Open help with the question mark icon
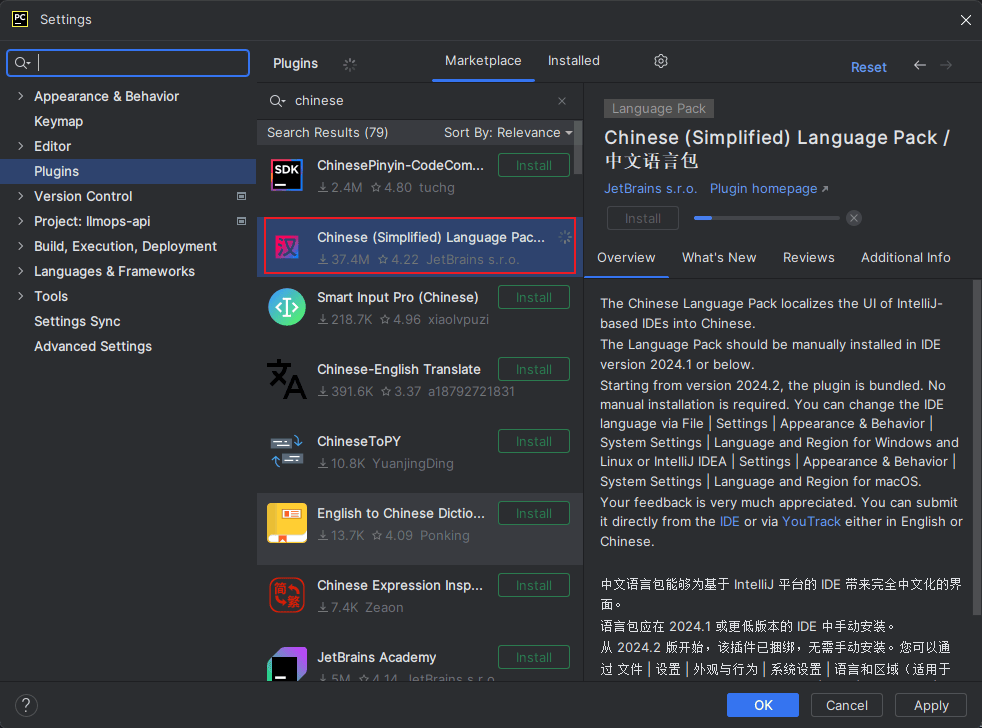The width and height of the screenshot is (982, 728). pos(27,705)
